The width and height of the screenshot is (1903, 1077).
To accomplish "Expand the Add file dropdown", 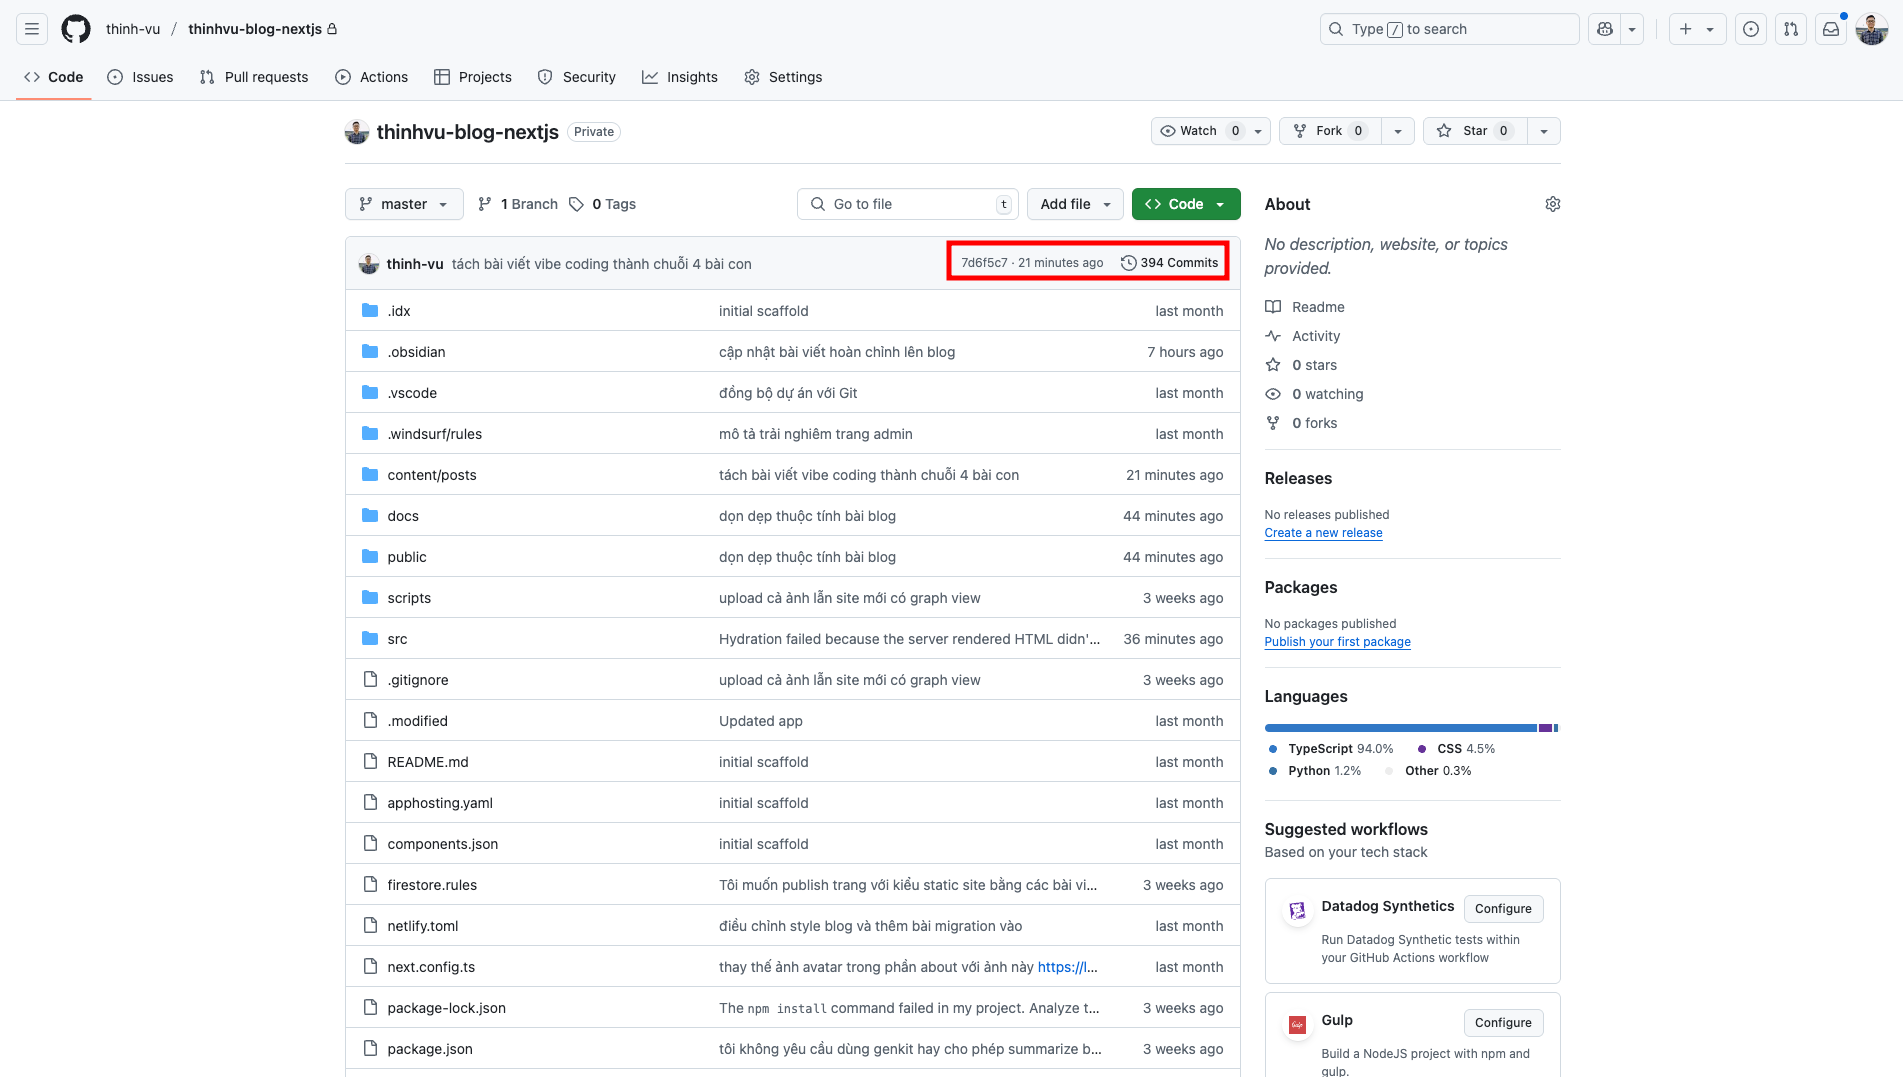I will 1075,204.
